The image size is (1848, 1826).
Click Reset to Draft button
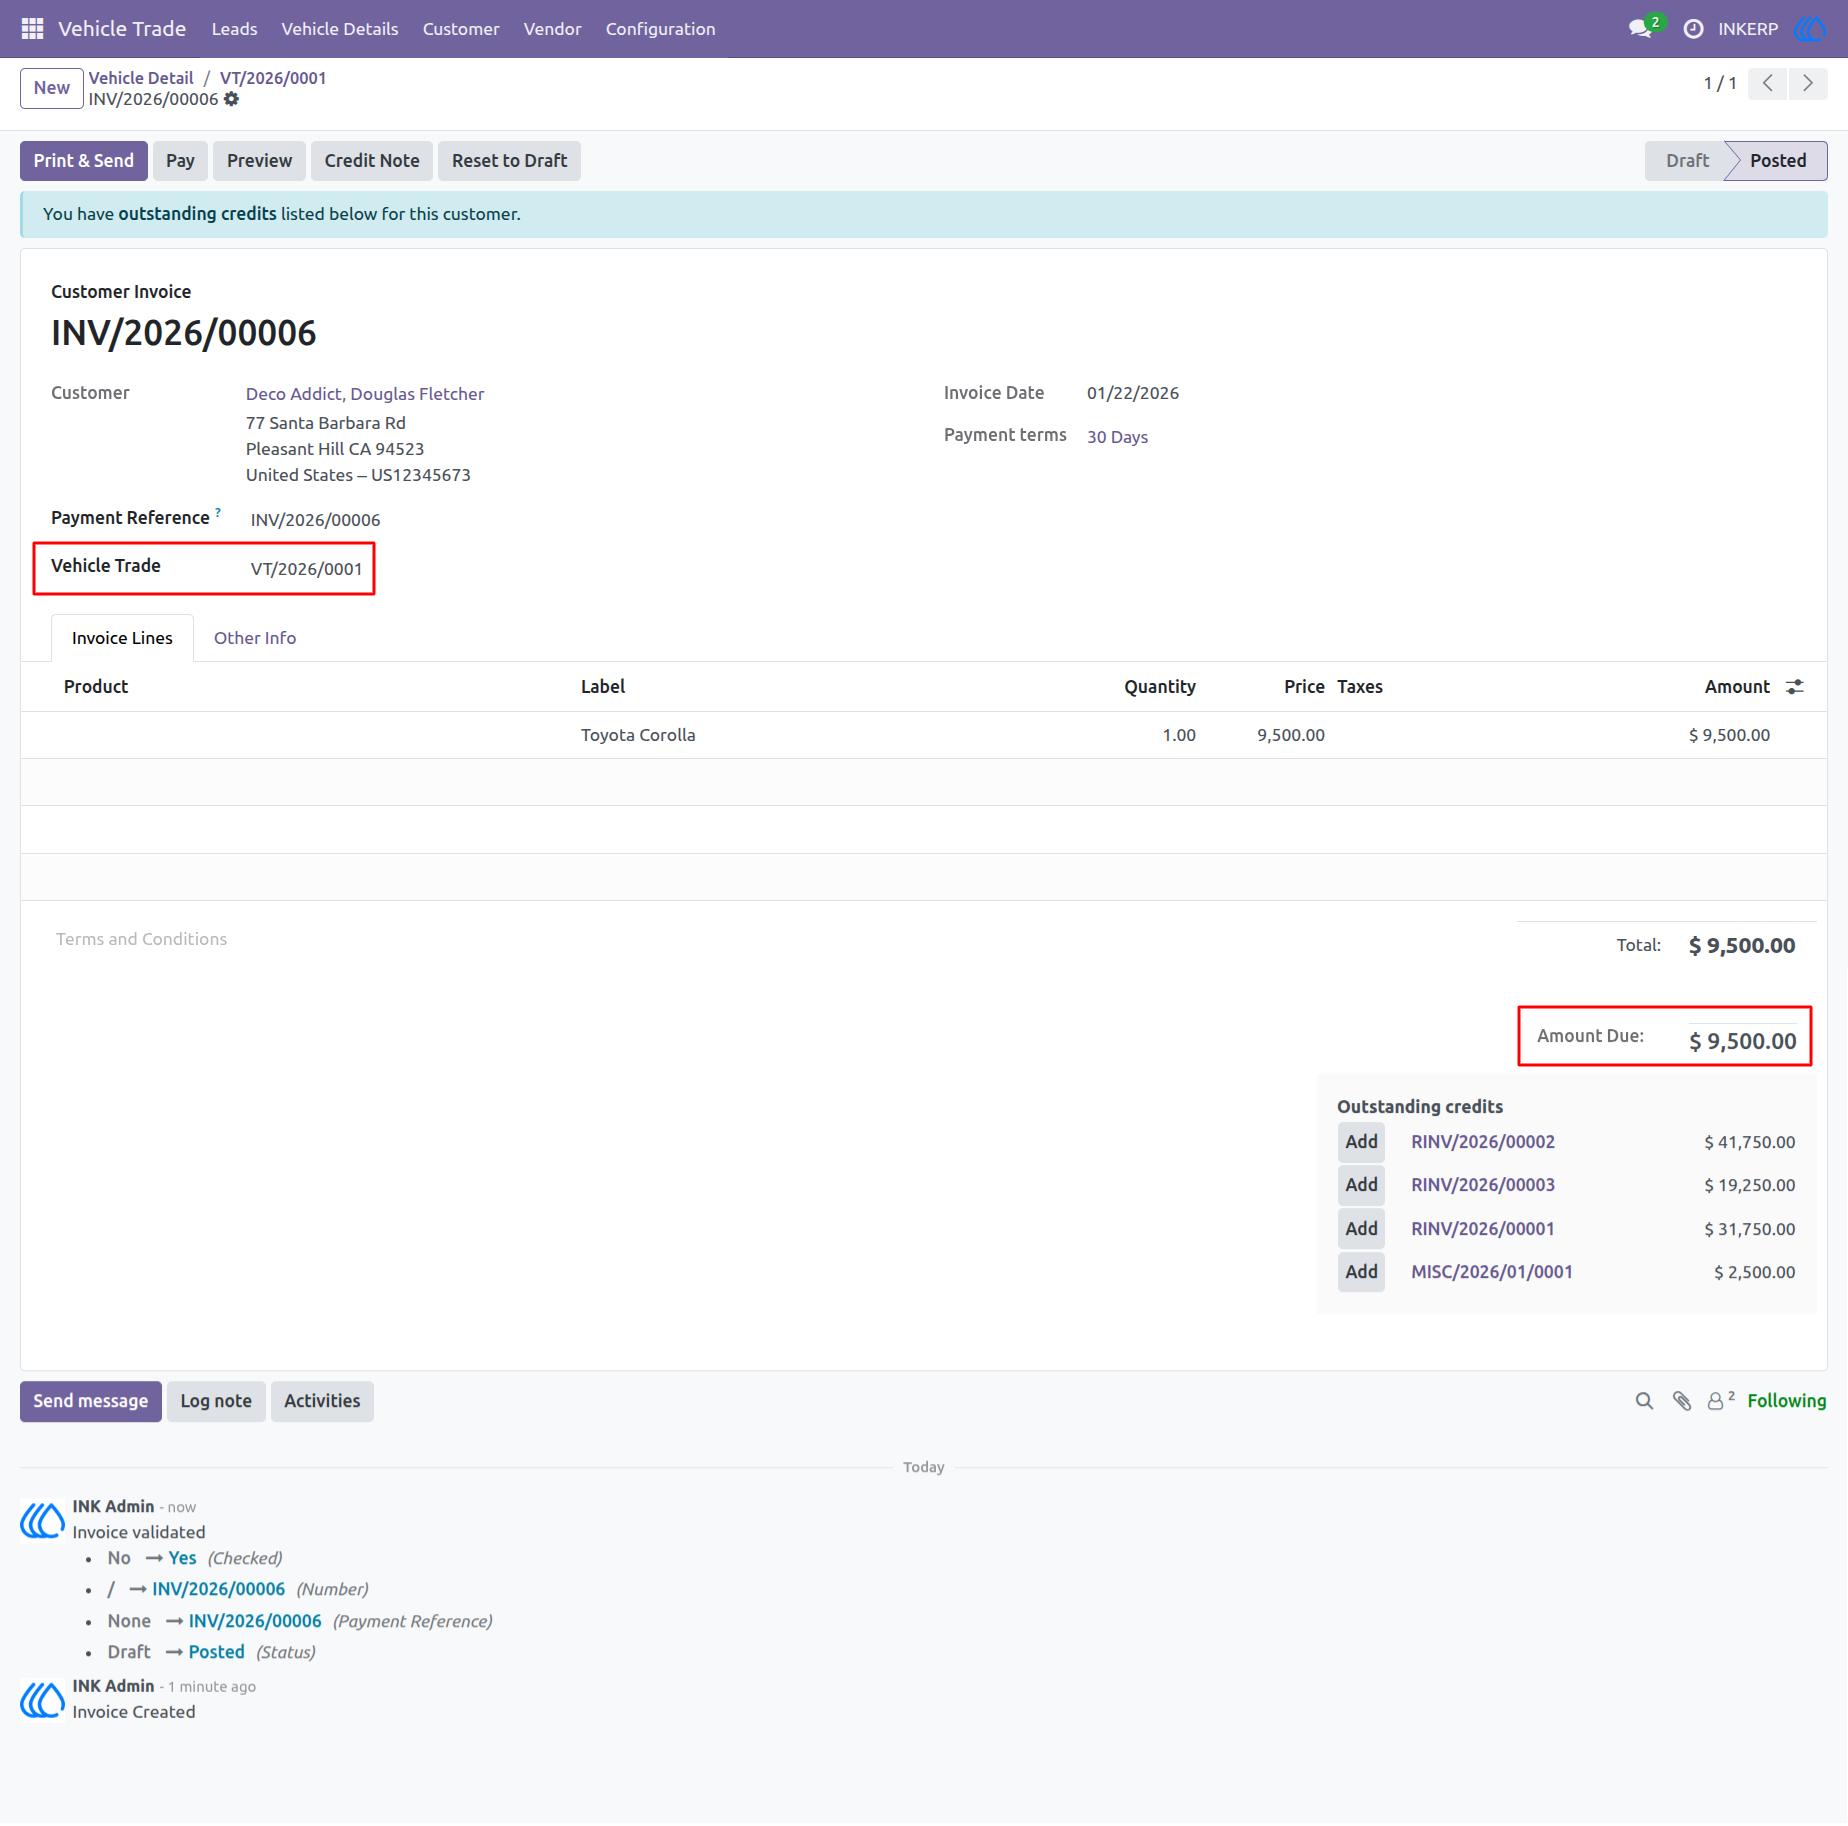[x=509, y=161]
